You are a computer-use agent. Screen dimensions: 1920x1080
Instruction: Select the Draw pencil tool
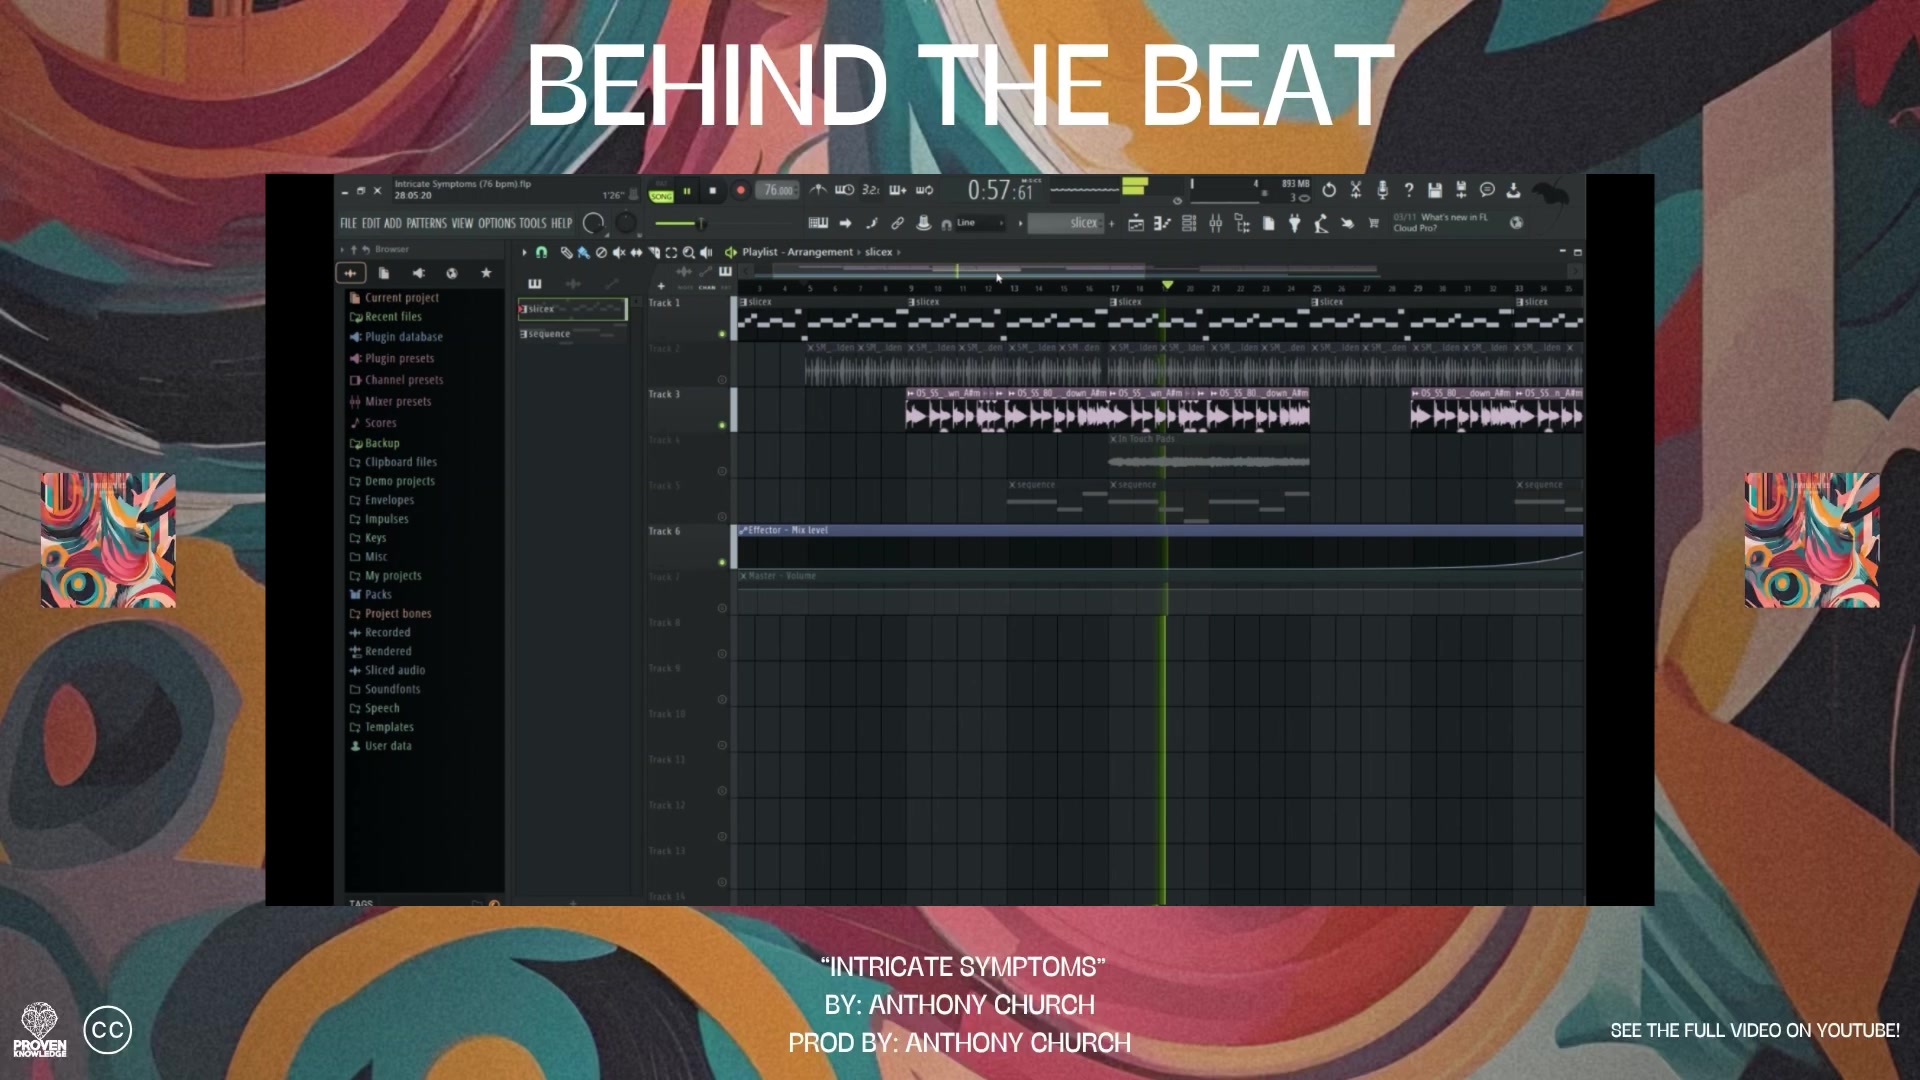click(x=566, y=253)
